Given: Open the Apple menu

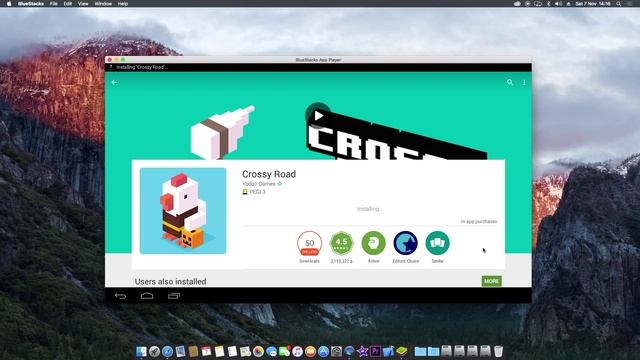Looking at the screenshot, I should 9,4.
